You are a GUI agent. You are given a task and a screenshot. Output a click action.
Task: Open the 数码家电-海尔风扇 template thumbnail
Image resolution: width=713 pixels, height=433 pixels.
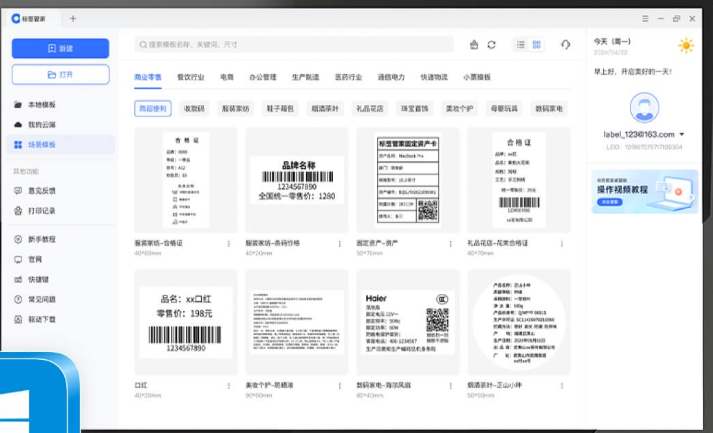[408, 322]
